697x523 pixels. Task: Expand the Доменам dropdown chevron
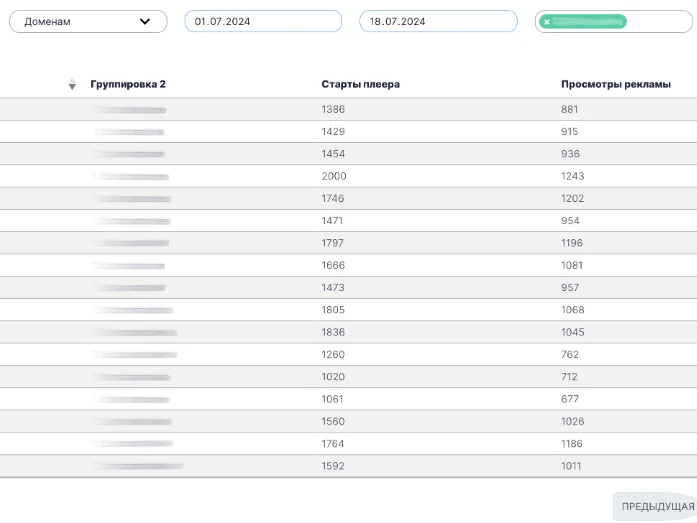pos(145,21)
